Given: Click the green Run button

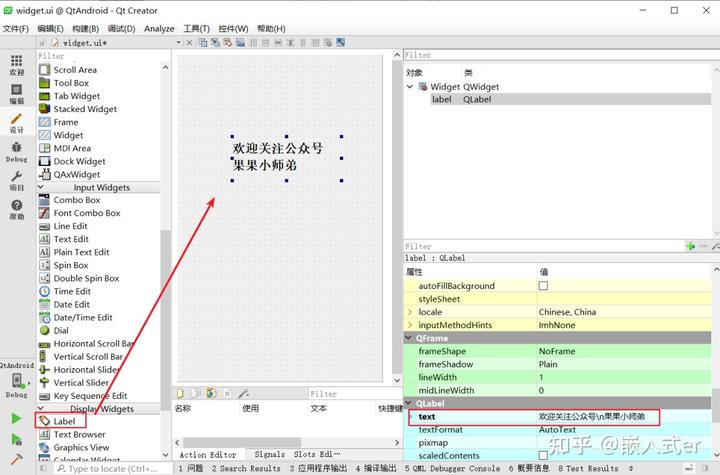Looking at the screenshot, I should coord(16,418).
